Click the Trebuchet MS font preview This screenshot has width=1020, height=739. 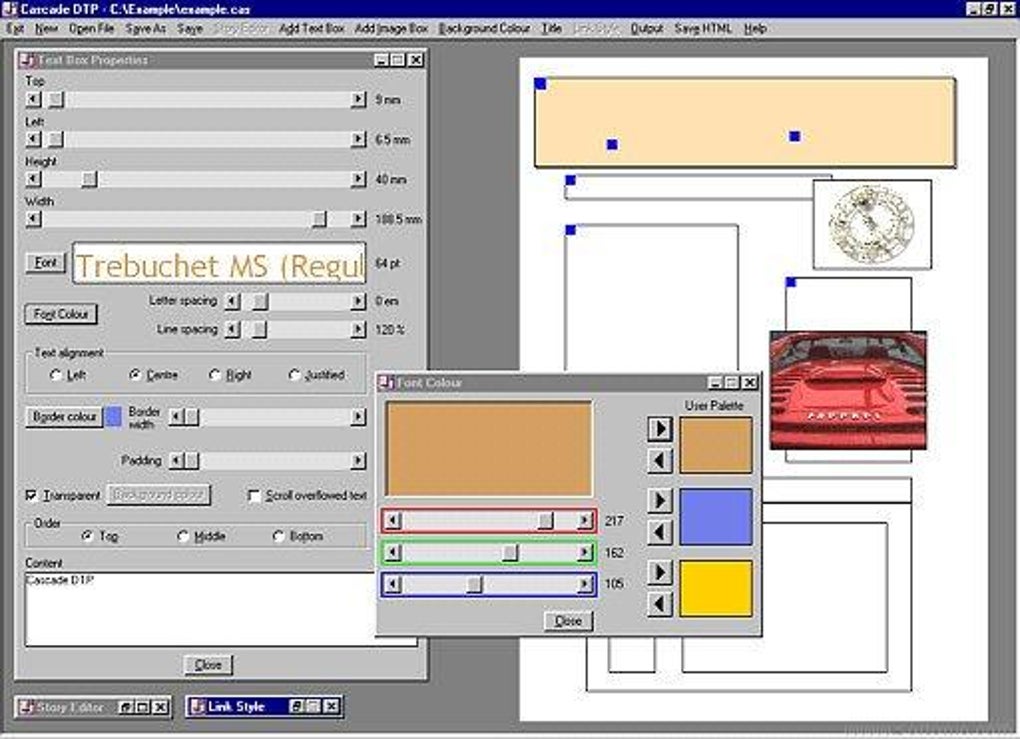(x=220, y=263)
